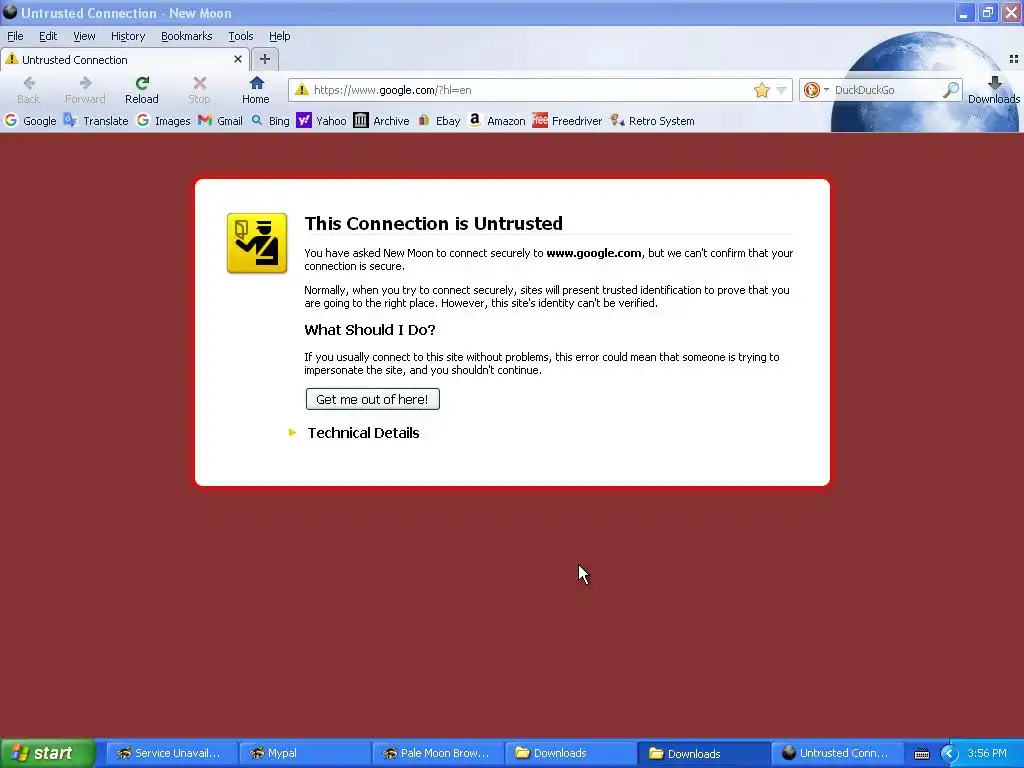Open the Edit menu
Viewport: 1024px width, 768px height.
point(48,36)
